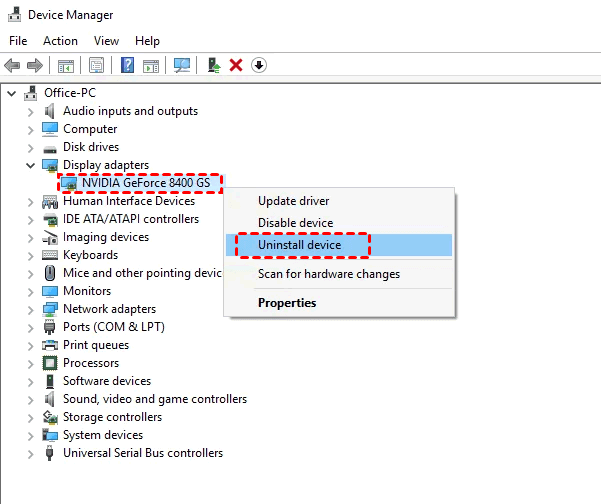Open the View menu
The width and height of the screenshot is (601, 504).
tap(106, 41)
